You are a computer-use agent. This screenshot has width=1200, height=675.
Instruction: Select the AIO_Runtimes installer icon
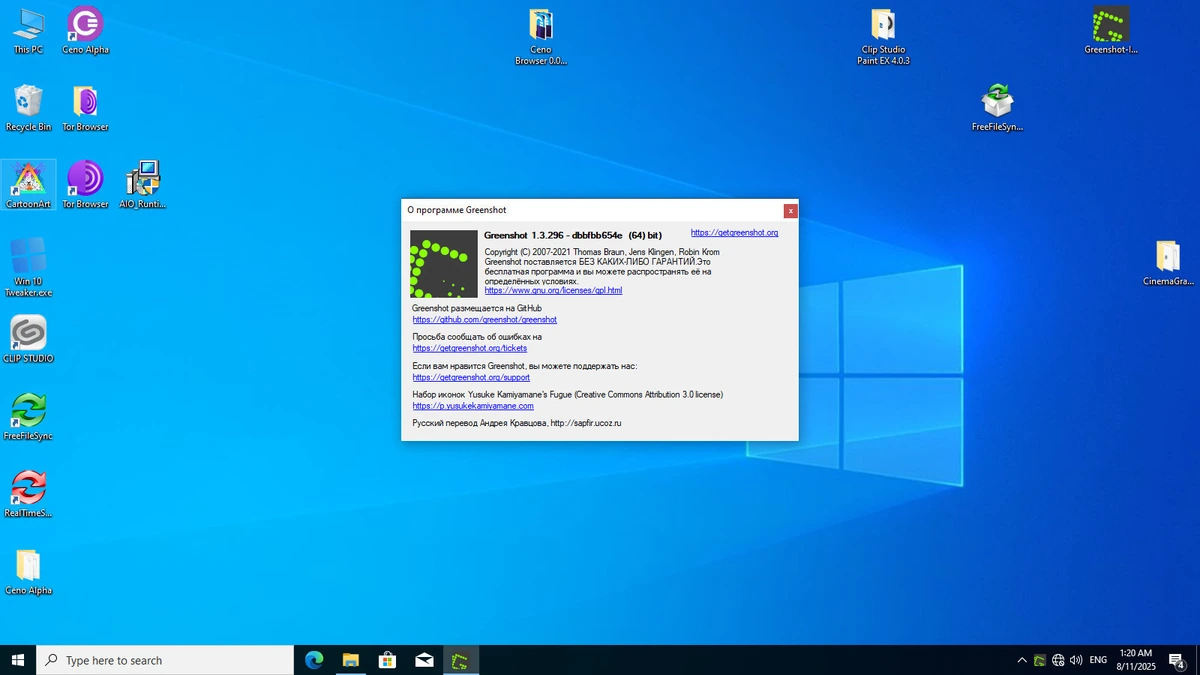coord(142,184)
